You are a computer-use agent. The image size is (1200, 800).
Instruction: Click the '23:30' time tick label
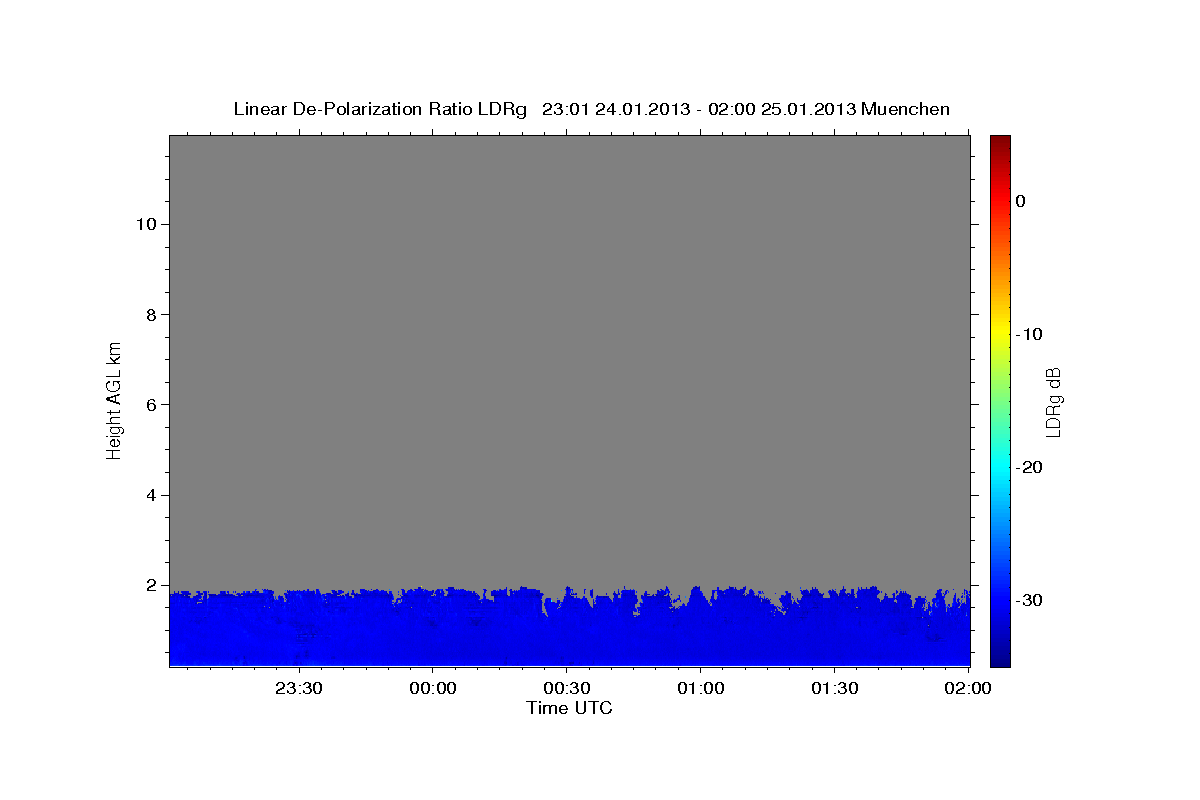pos(299,688)
